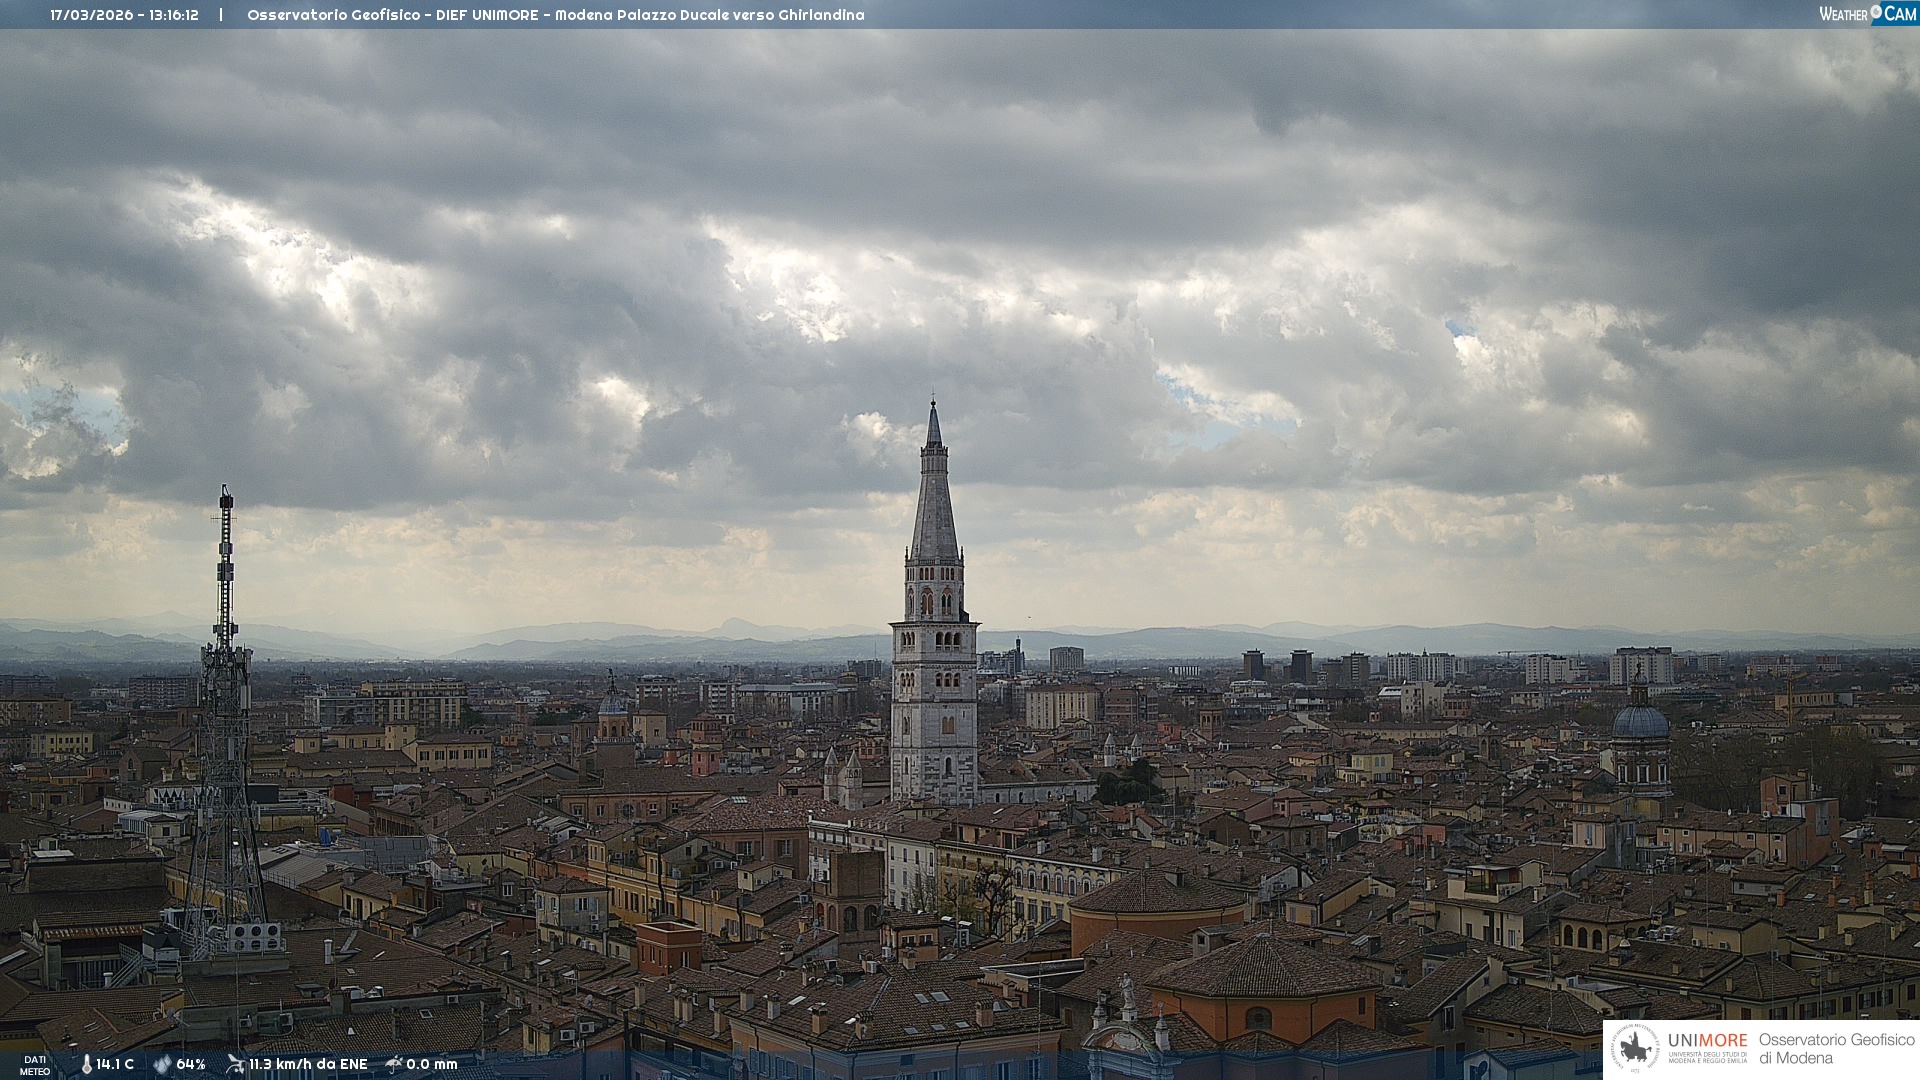1920x1080 pixels.
Task: Click the UNIMORE university seal emblem
Action: click(x=1636, y=1049)
